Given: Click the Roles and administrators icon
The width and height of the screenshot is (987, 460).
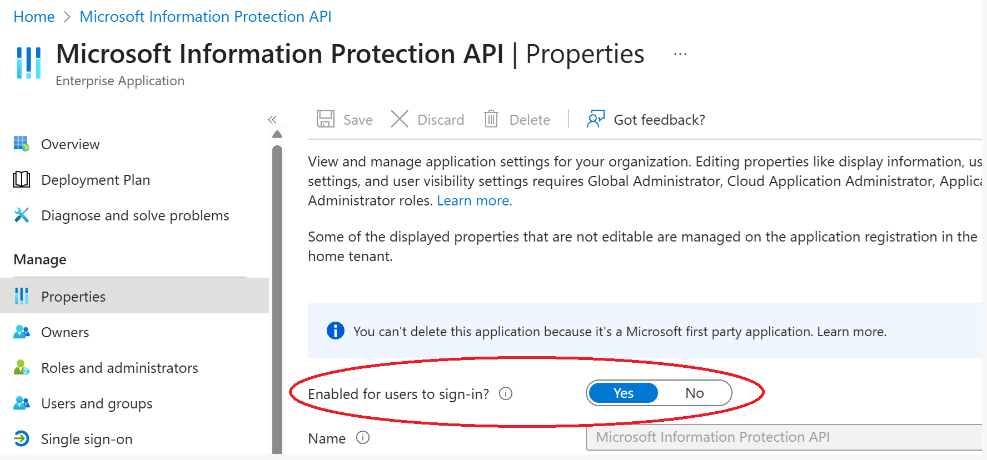Looking at the screenshot, I should (21, 367).
